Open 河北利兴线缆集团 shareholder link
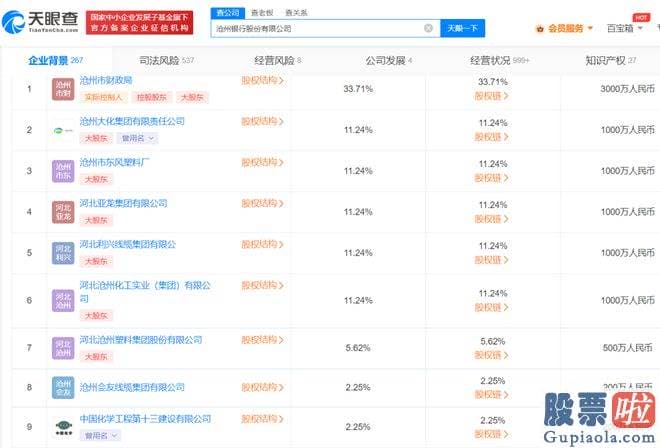 tap(128, 244)
